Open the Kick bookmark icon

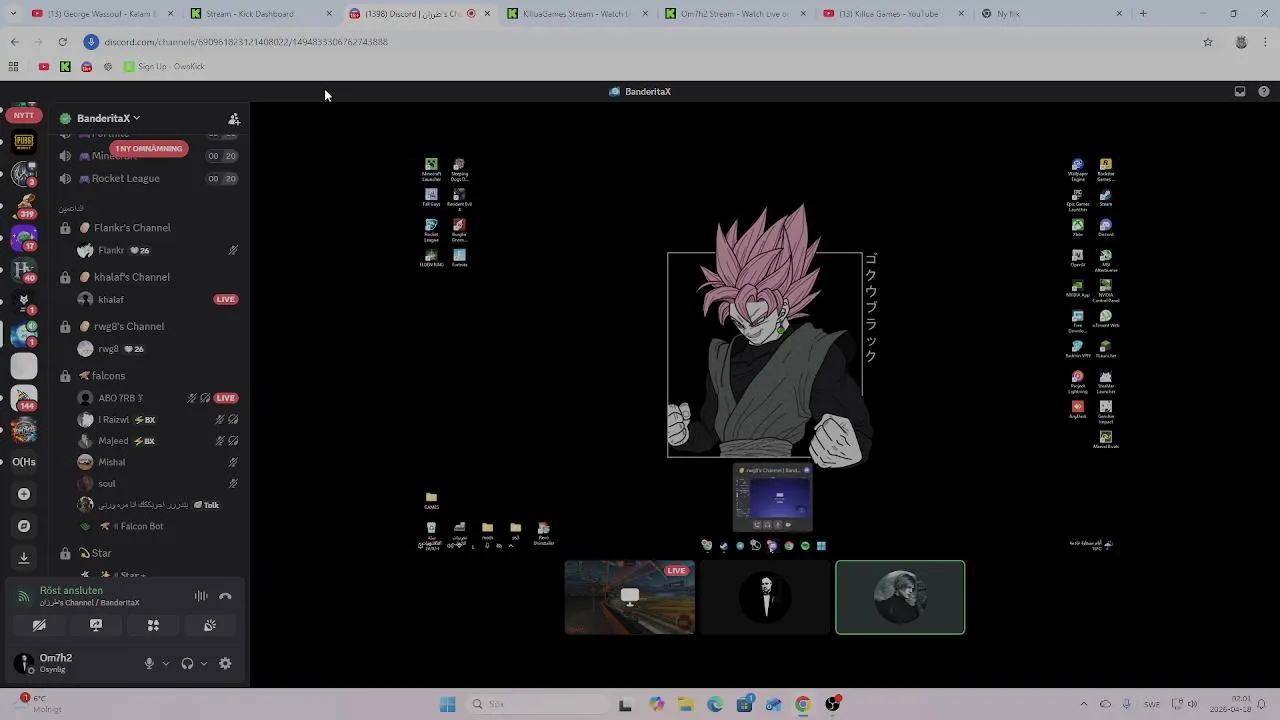tap(65, 67)
